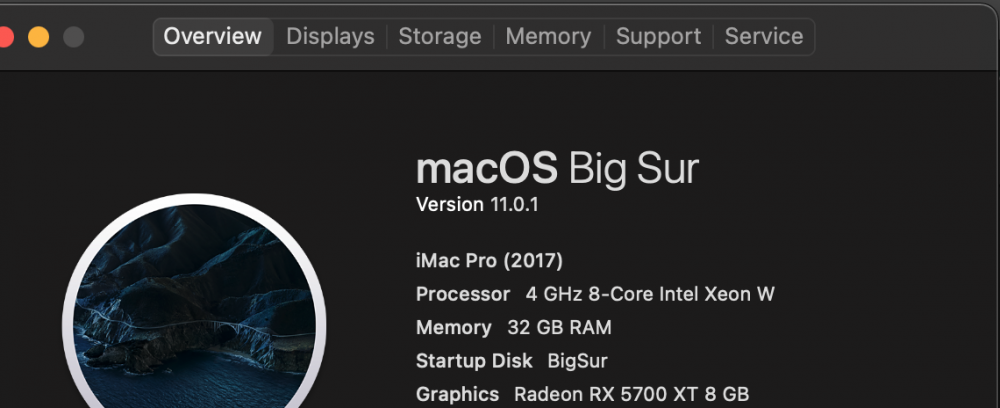Go to the Support tab

[658, 36]
